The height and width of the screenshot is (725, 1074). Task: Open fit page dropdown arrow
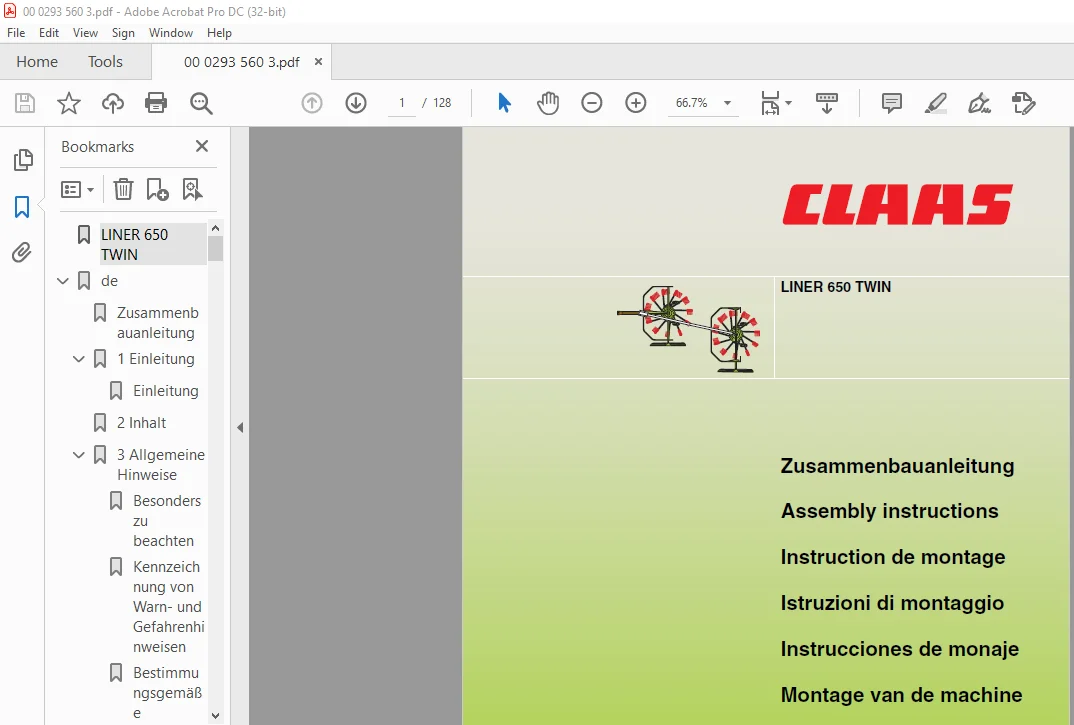[x=788, y=103]
